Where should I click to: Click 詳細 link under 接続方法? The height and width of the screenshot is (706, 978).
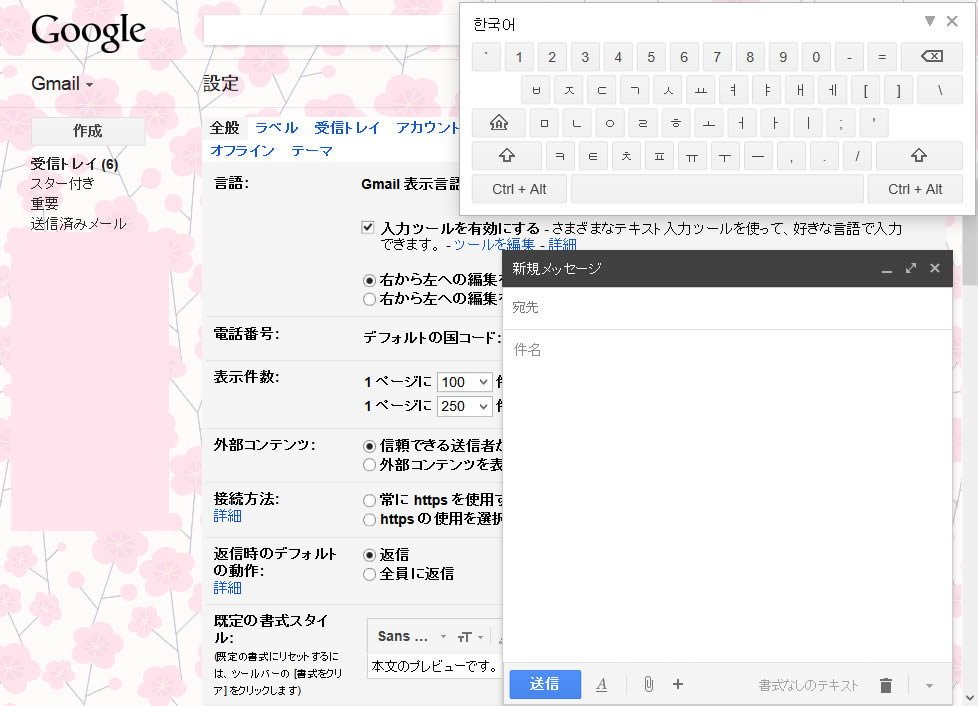coord(227,516)
